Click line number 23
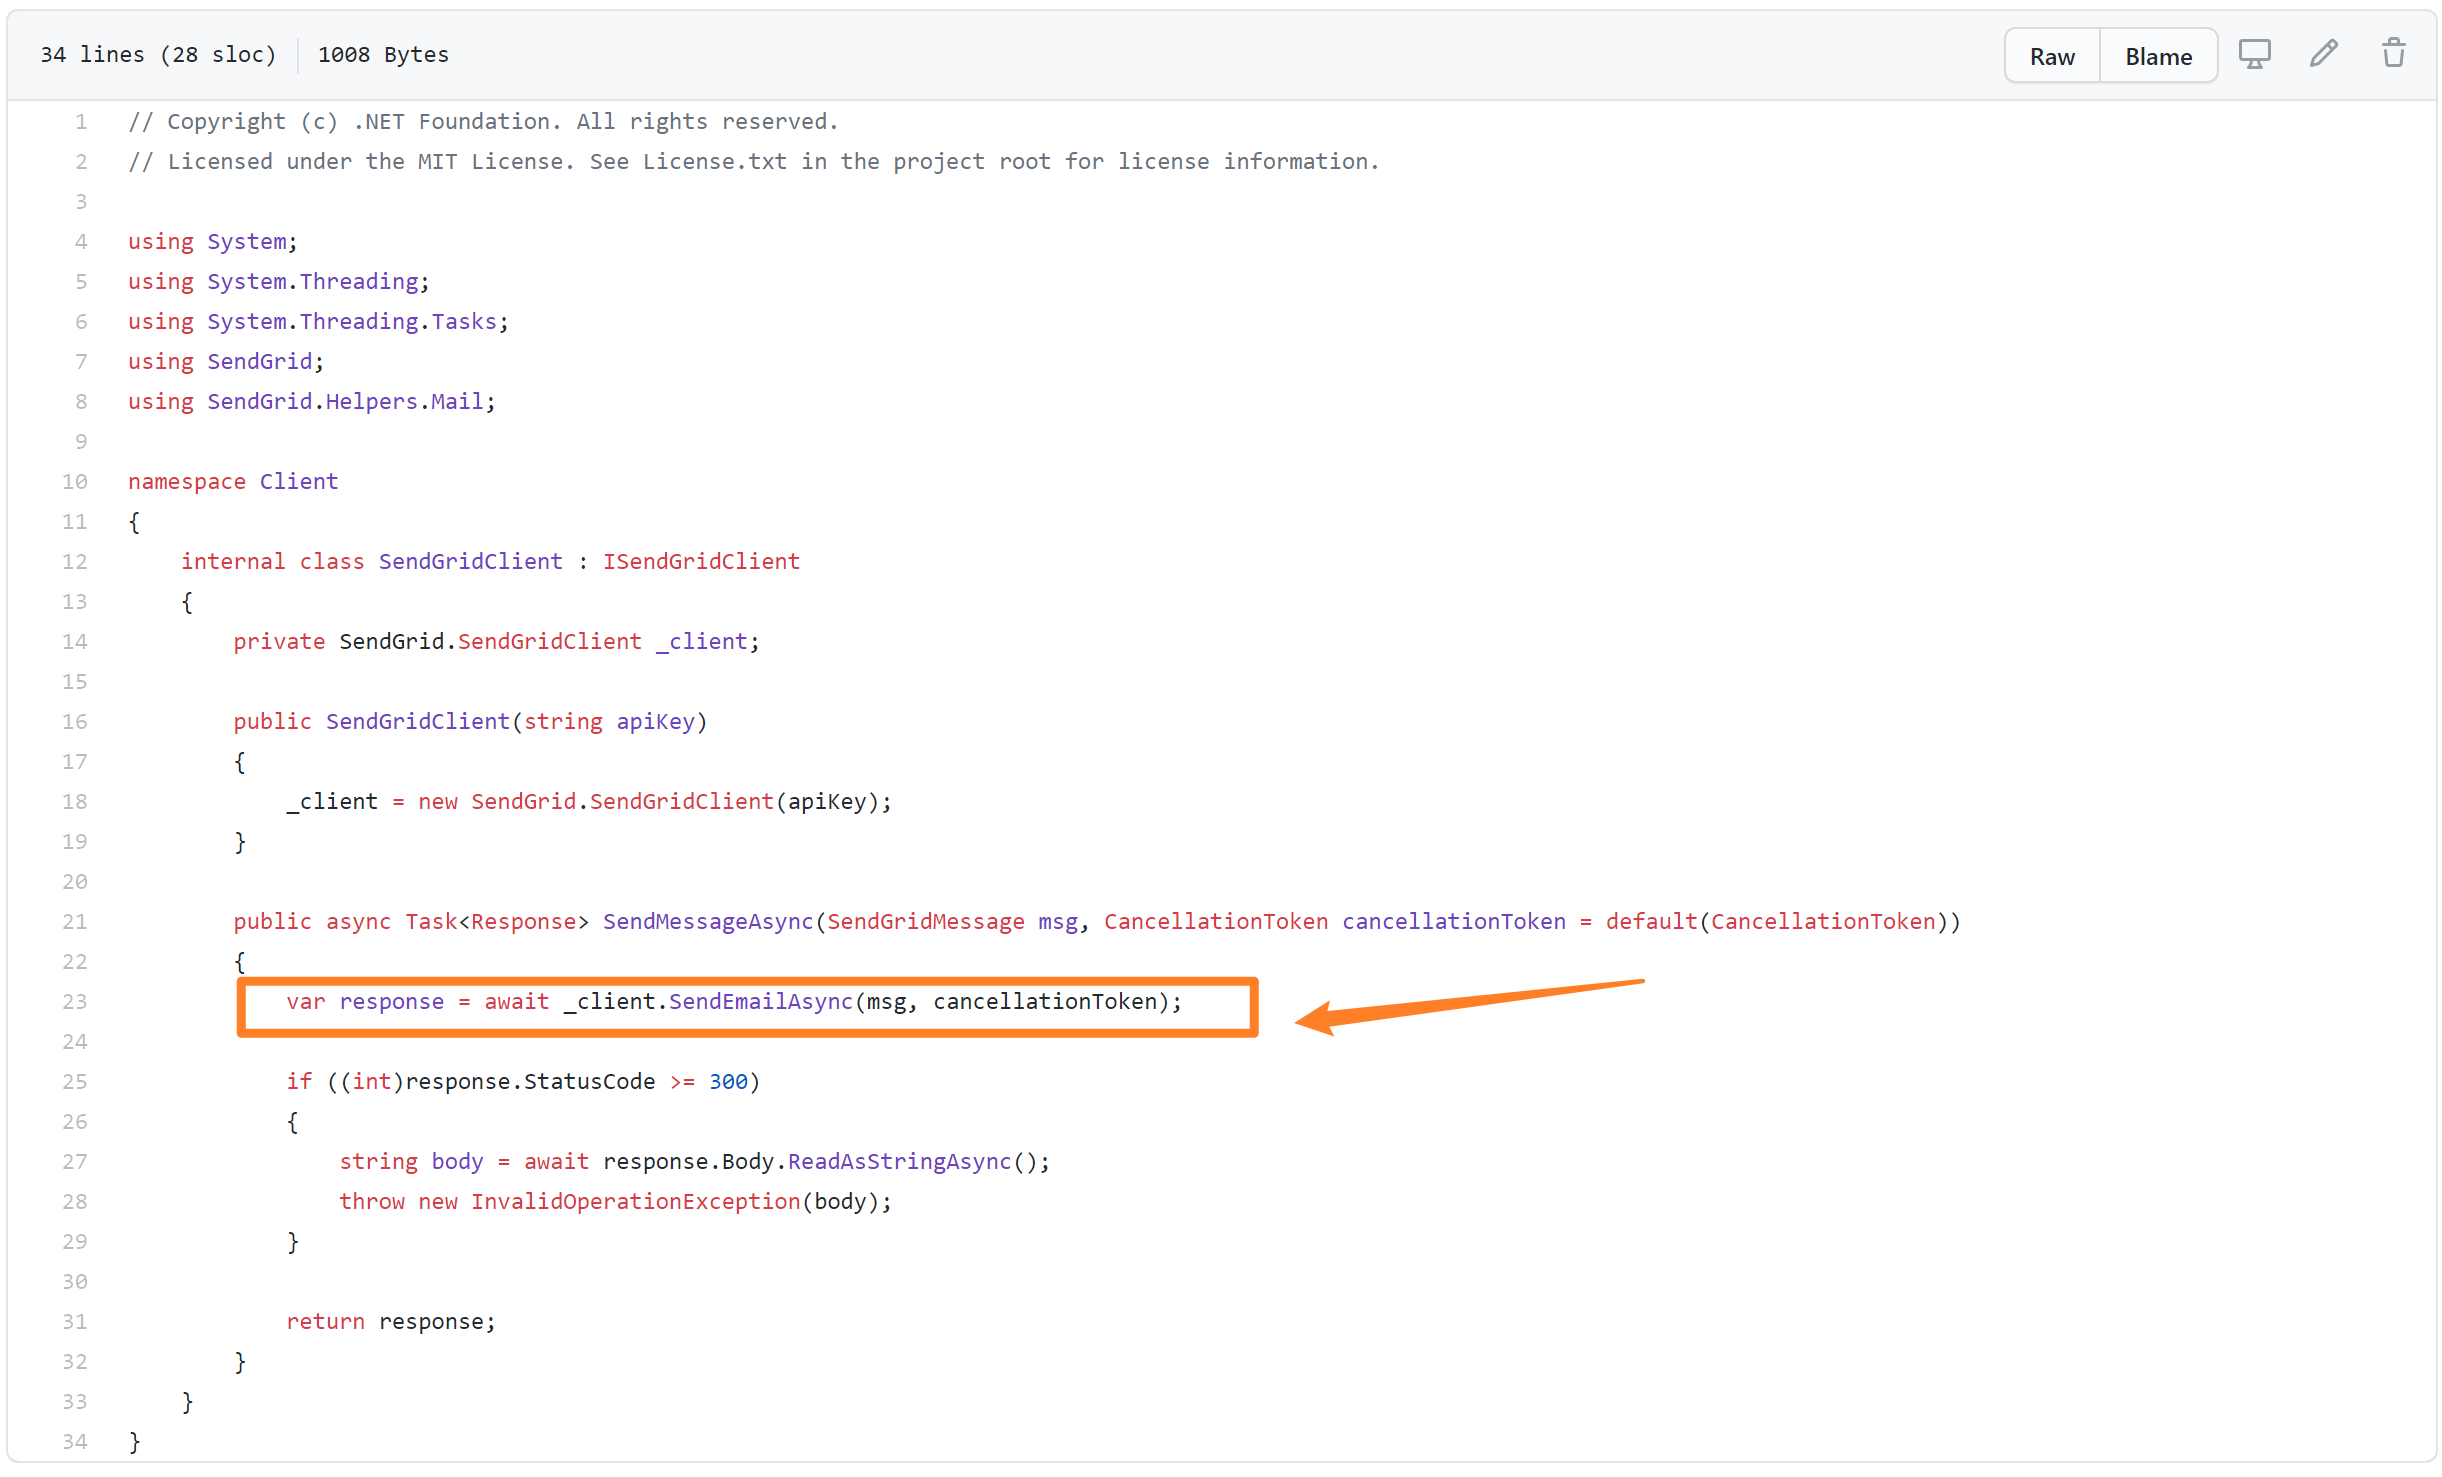The width and height of the screenshot is (2442, 1477). (x=75, y=1001)
